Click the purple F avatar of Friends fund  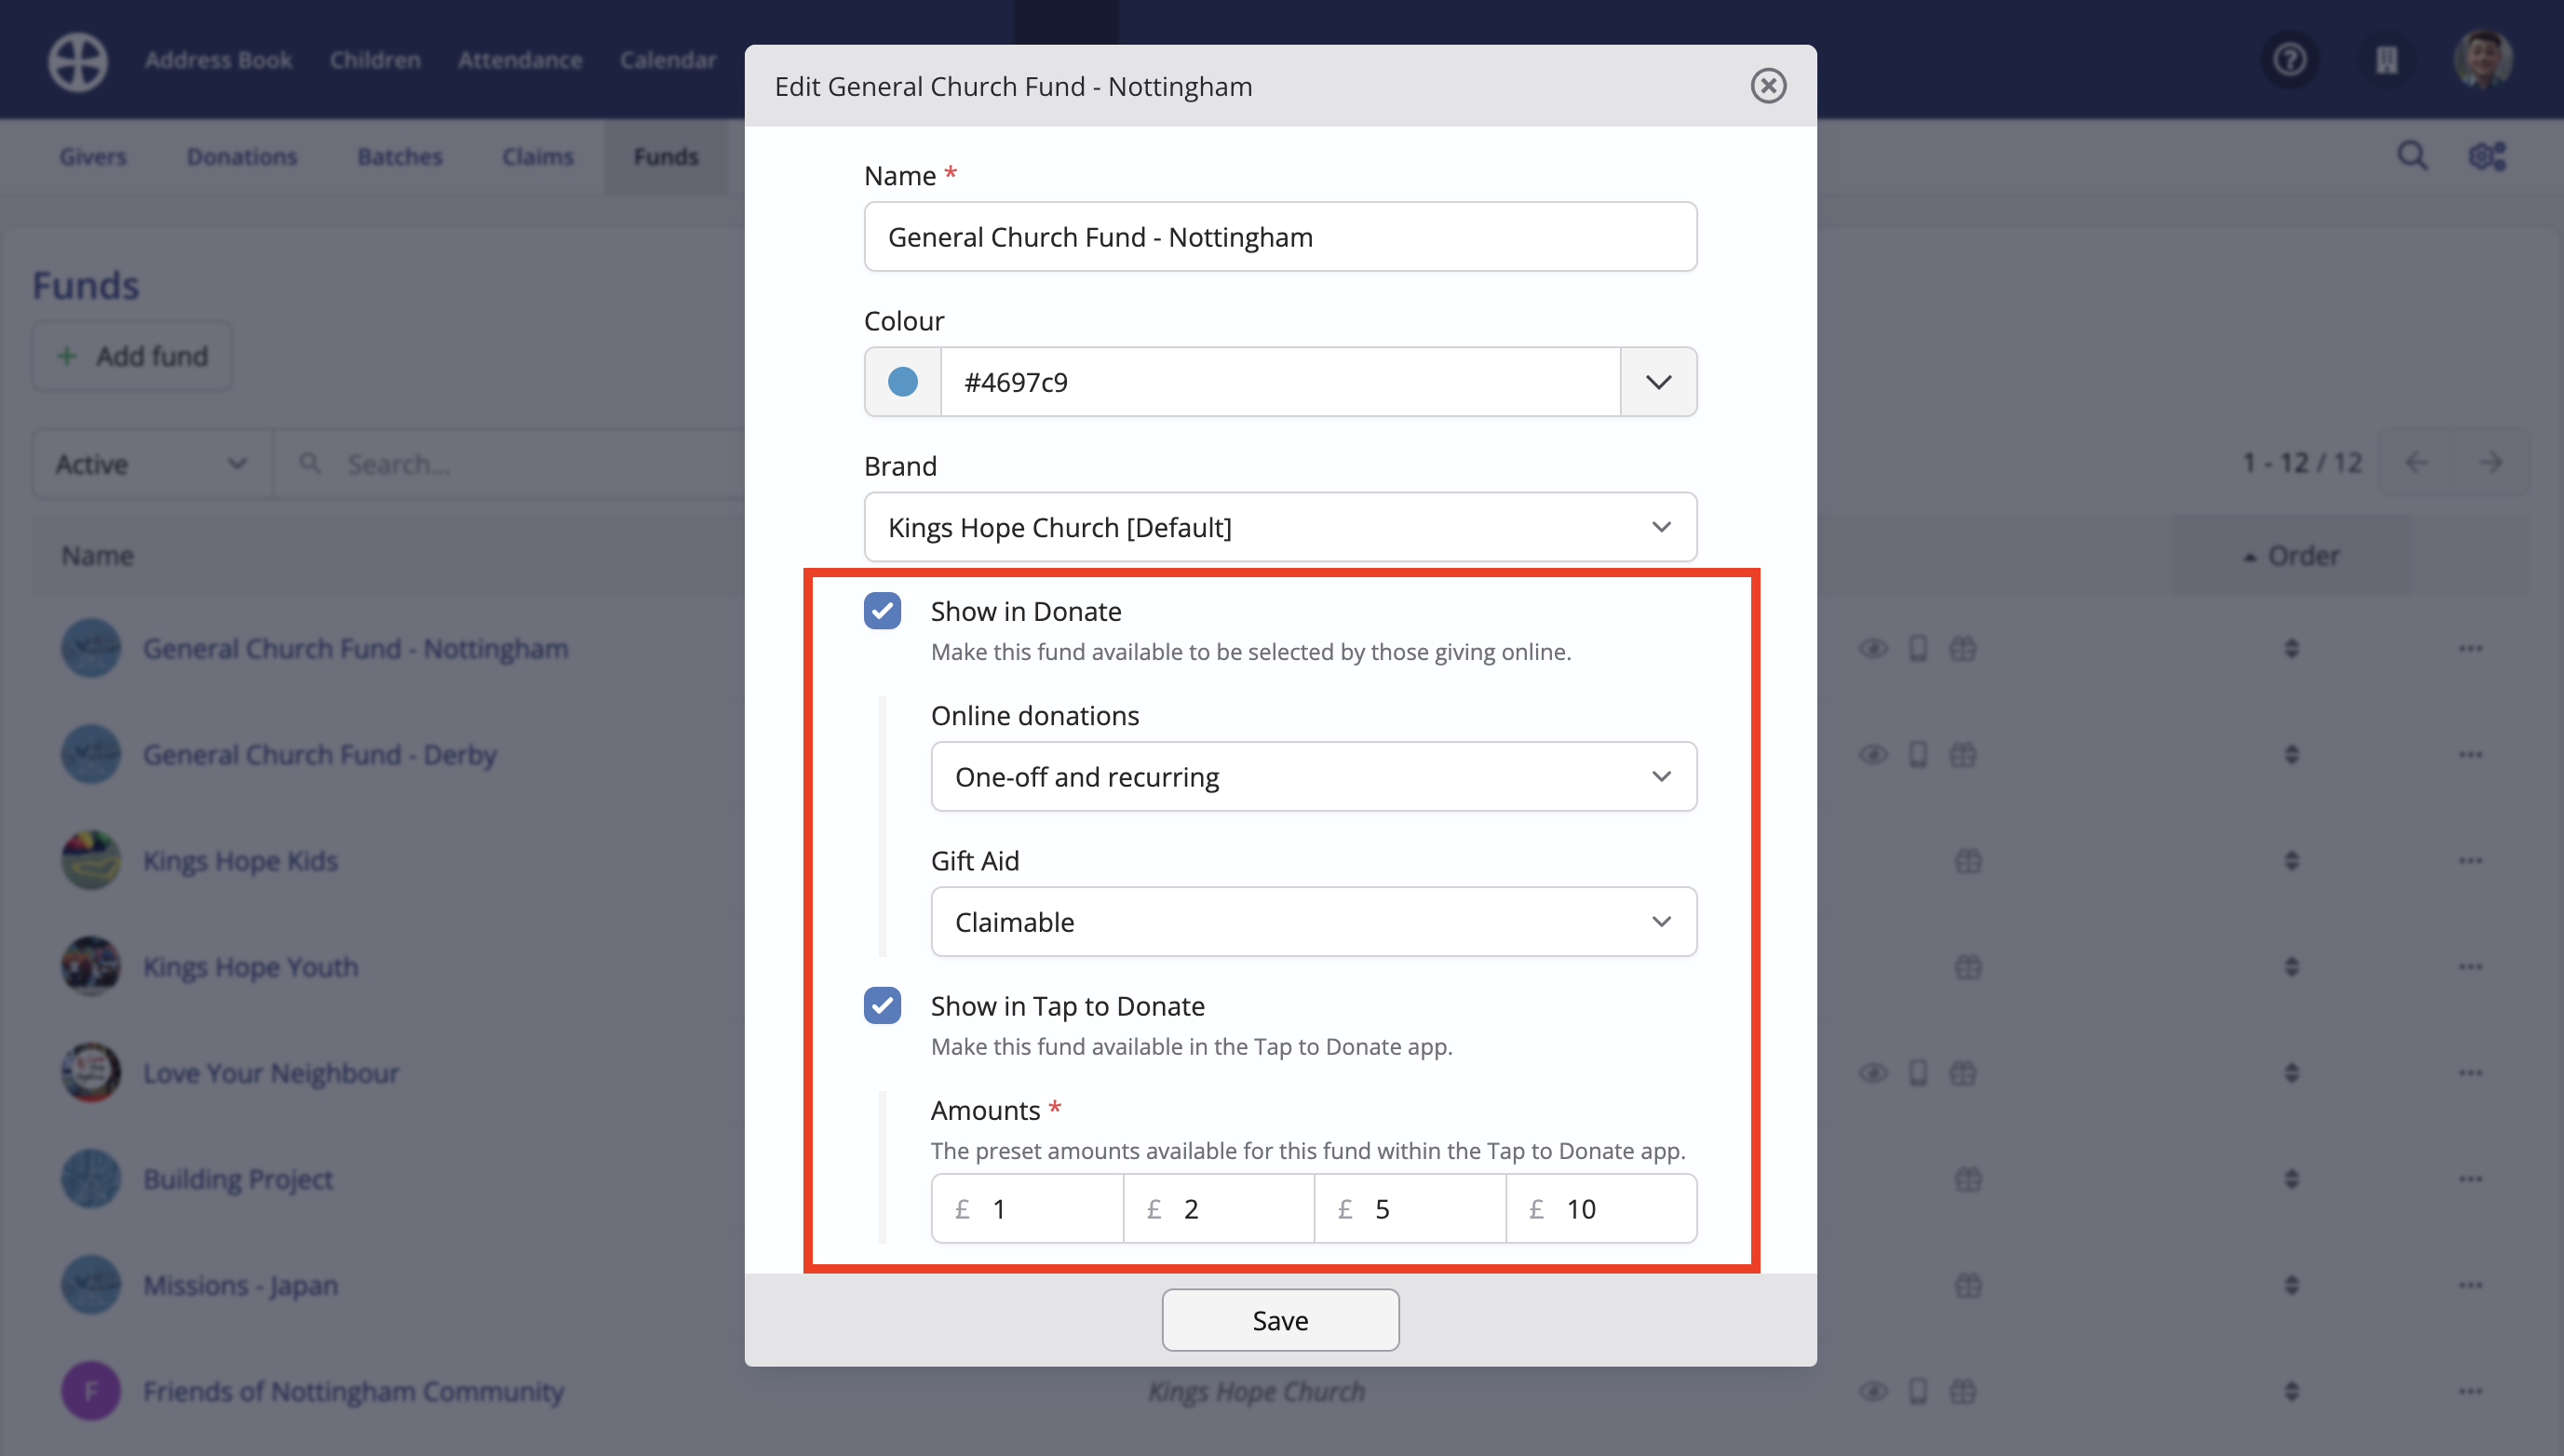[x=91, y=1391]
